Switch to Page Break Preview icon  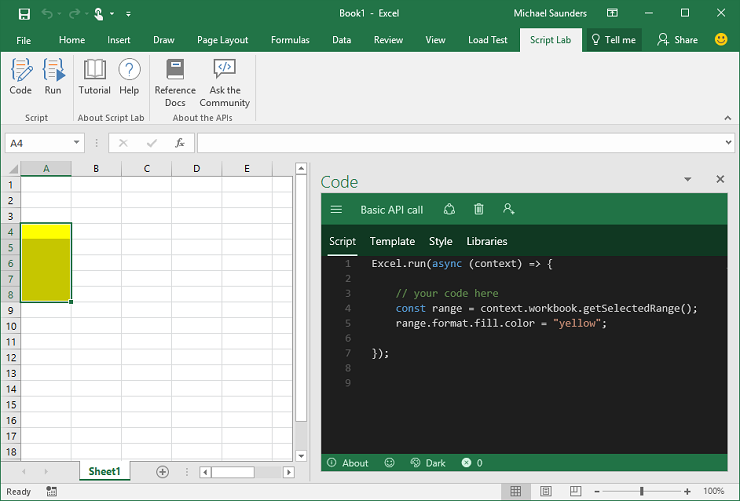pos(575,491)
